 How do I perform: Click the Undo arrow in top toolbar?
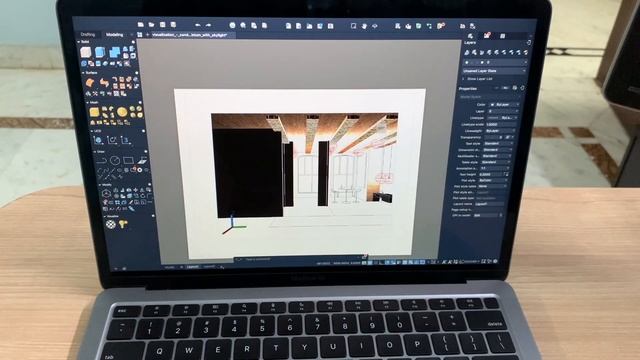(198, 25)
